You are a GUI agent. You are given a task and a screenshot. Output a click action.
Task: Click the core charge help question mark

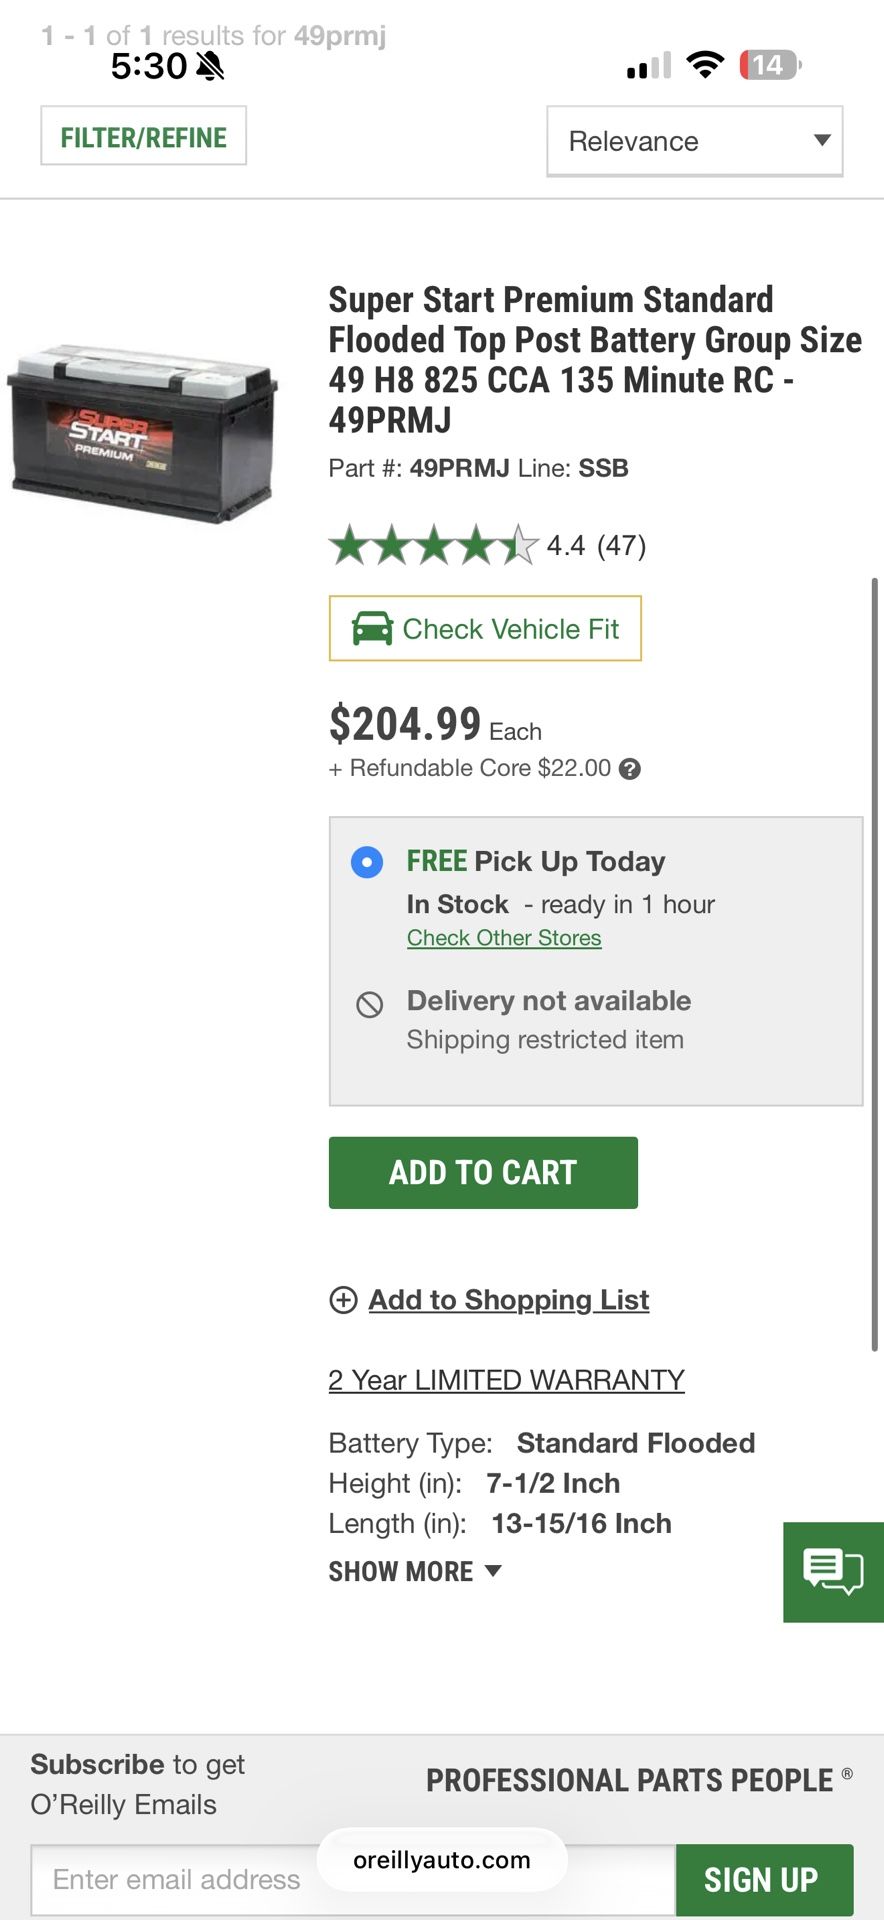[x=630, y=769]
